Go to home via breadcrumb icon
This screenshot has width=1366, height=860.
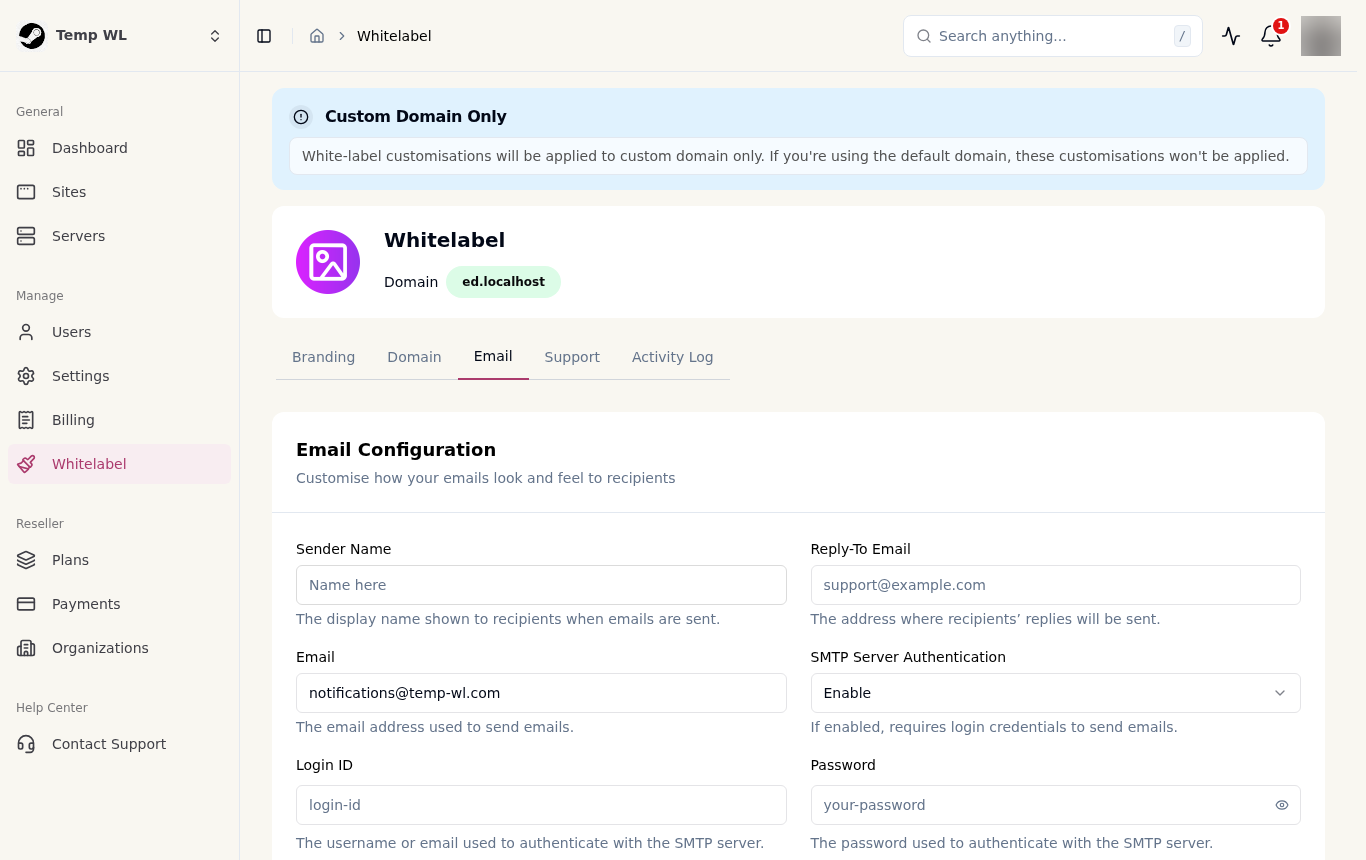pyautogui.click(x=317, y=36)
